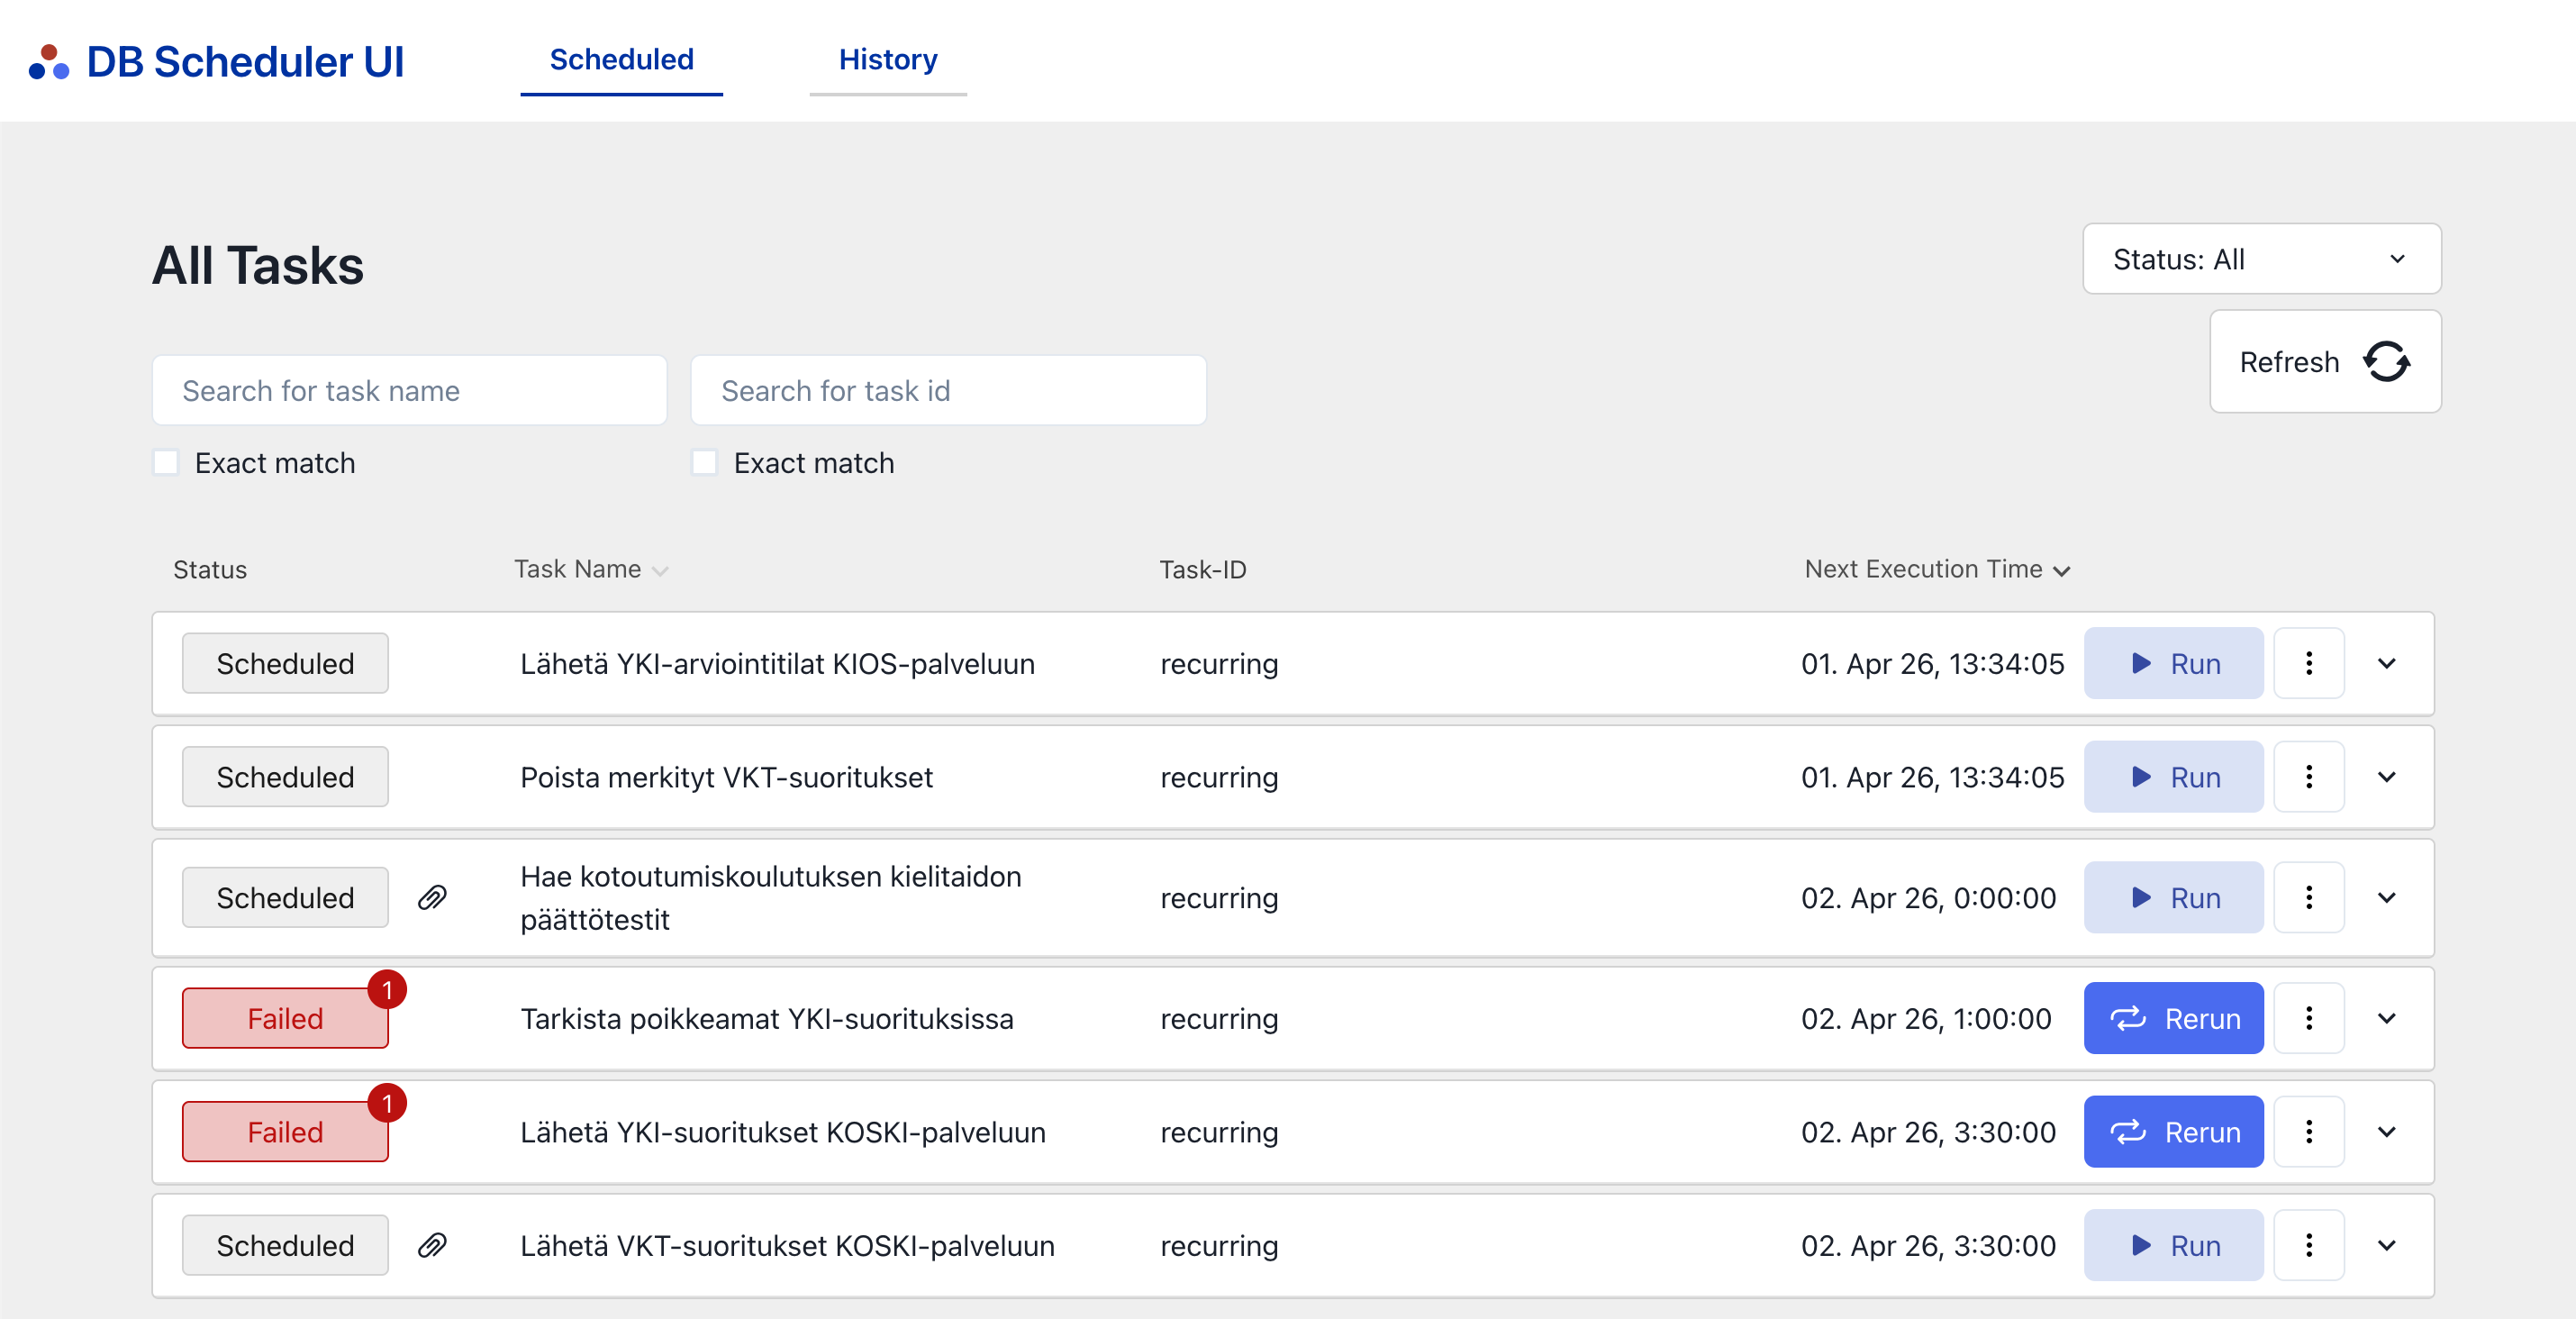Enable Exact match for task name search
2576x1319 pixels.
(166, 462)
